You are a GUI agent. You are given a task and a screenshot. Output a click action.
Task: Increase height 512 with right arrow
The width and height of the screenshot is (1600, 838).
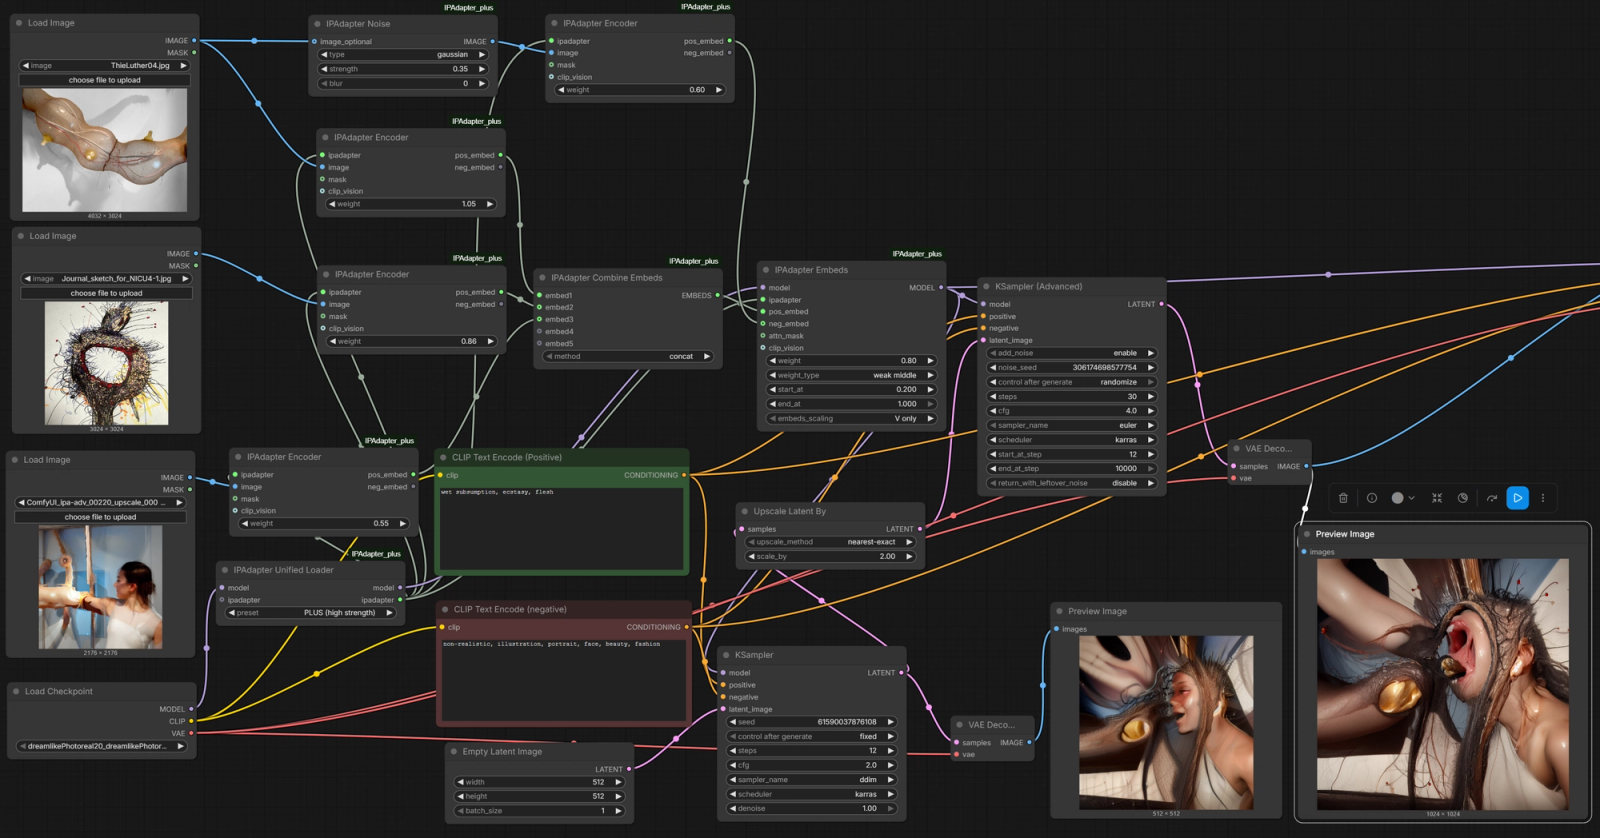point(618,797)
